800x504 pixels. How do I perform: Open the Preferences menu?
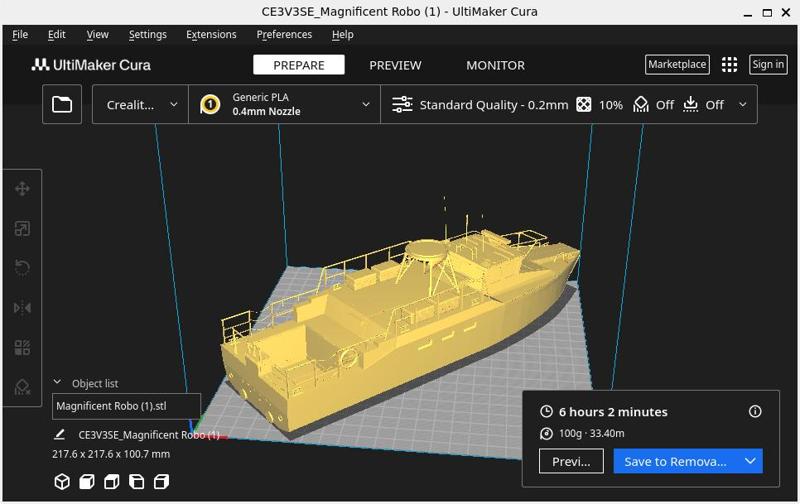coord(284,35)
